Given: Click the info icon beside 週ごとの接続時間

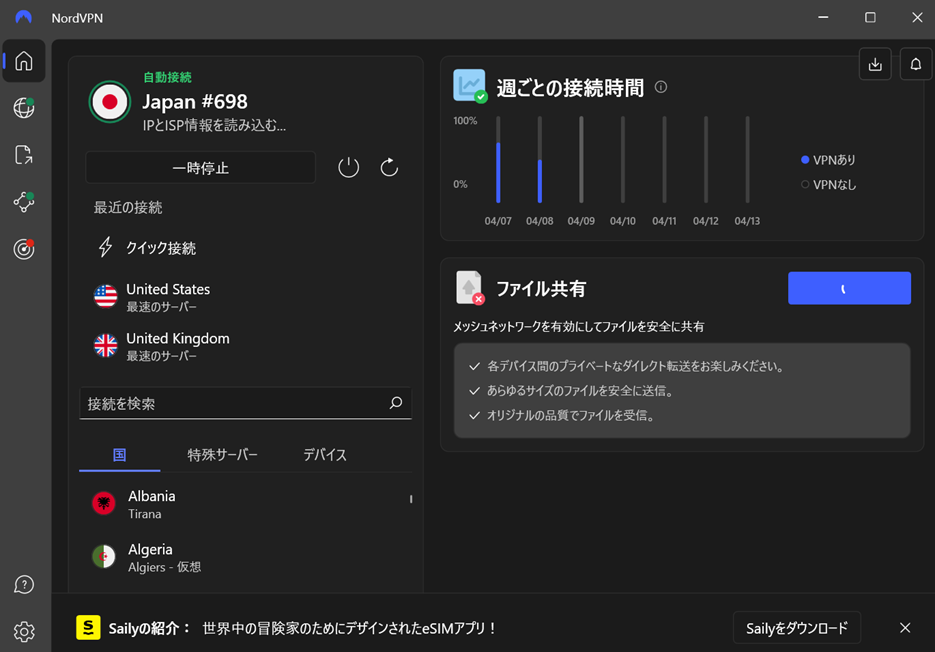Looking at the screenshot, I should (x=661, y=87).
